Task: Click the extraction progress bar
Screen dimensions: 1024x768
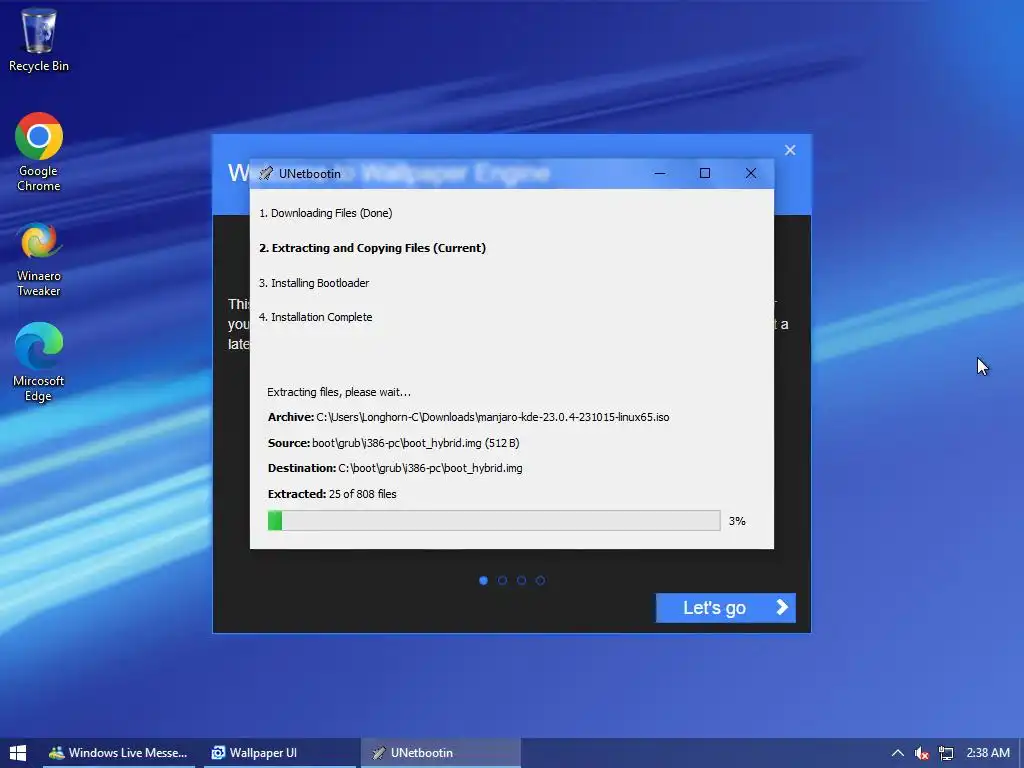Action: point(494,520)
